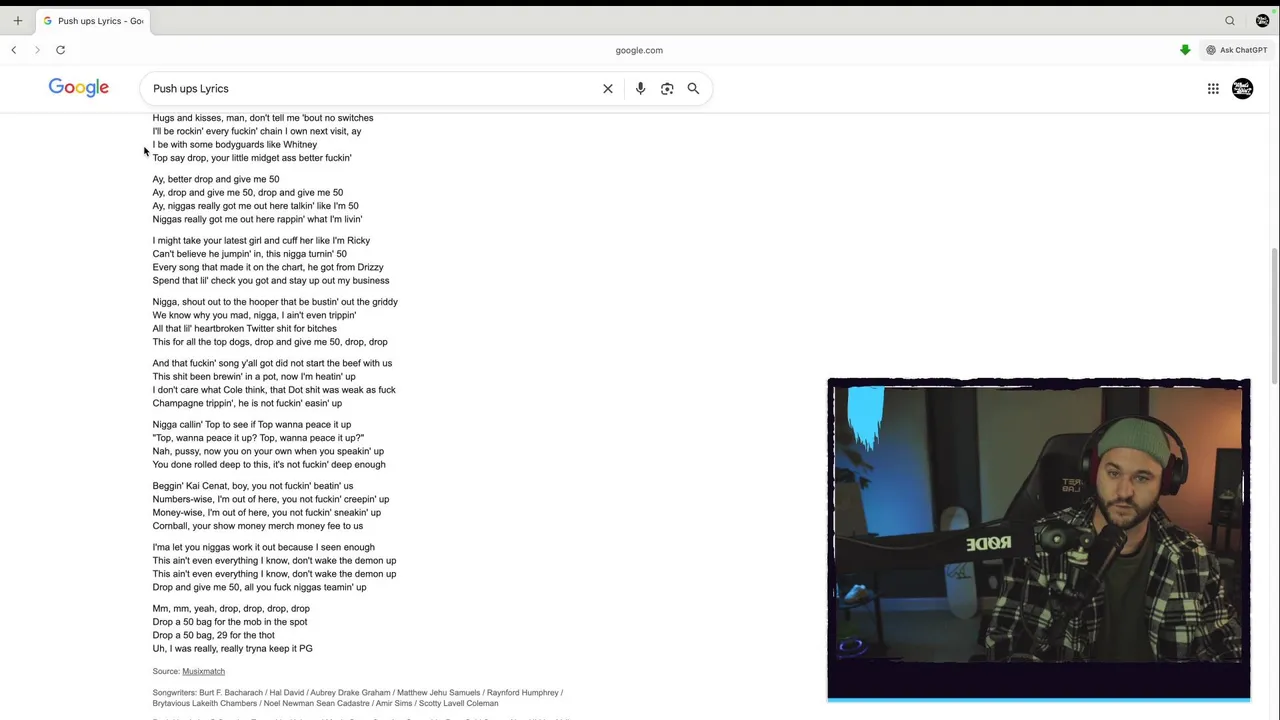
Task: Click the google.com address bar
Action: [639, 50]
